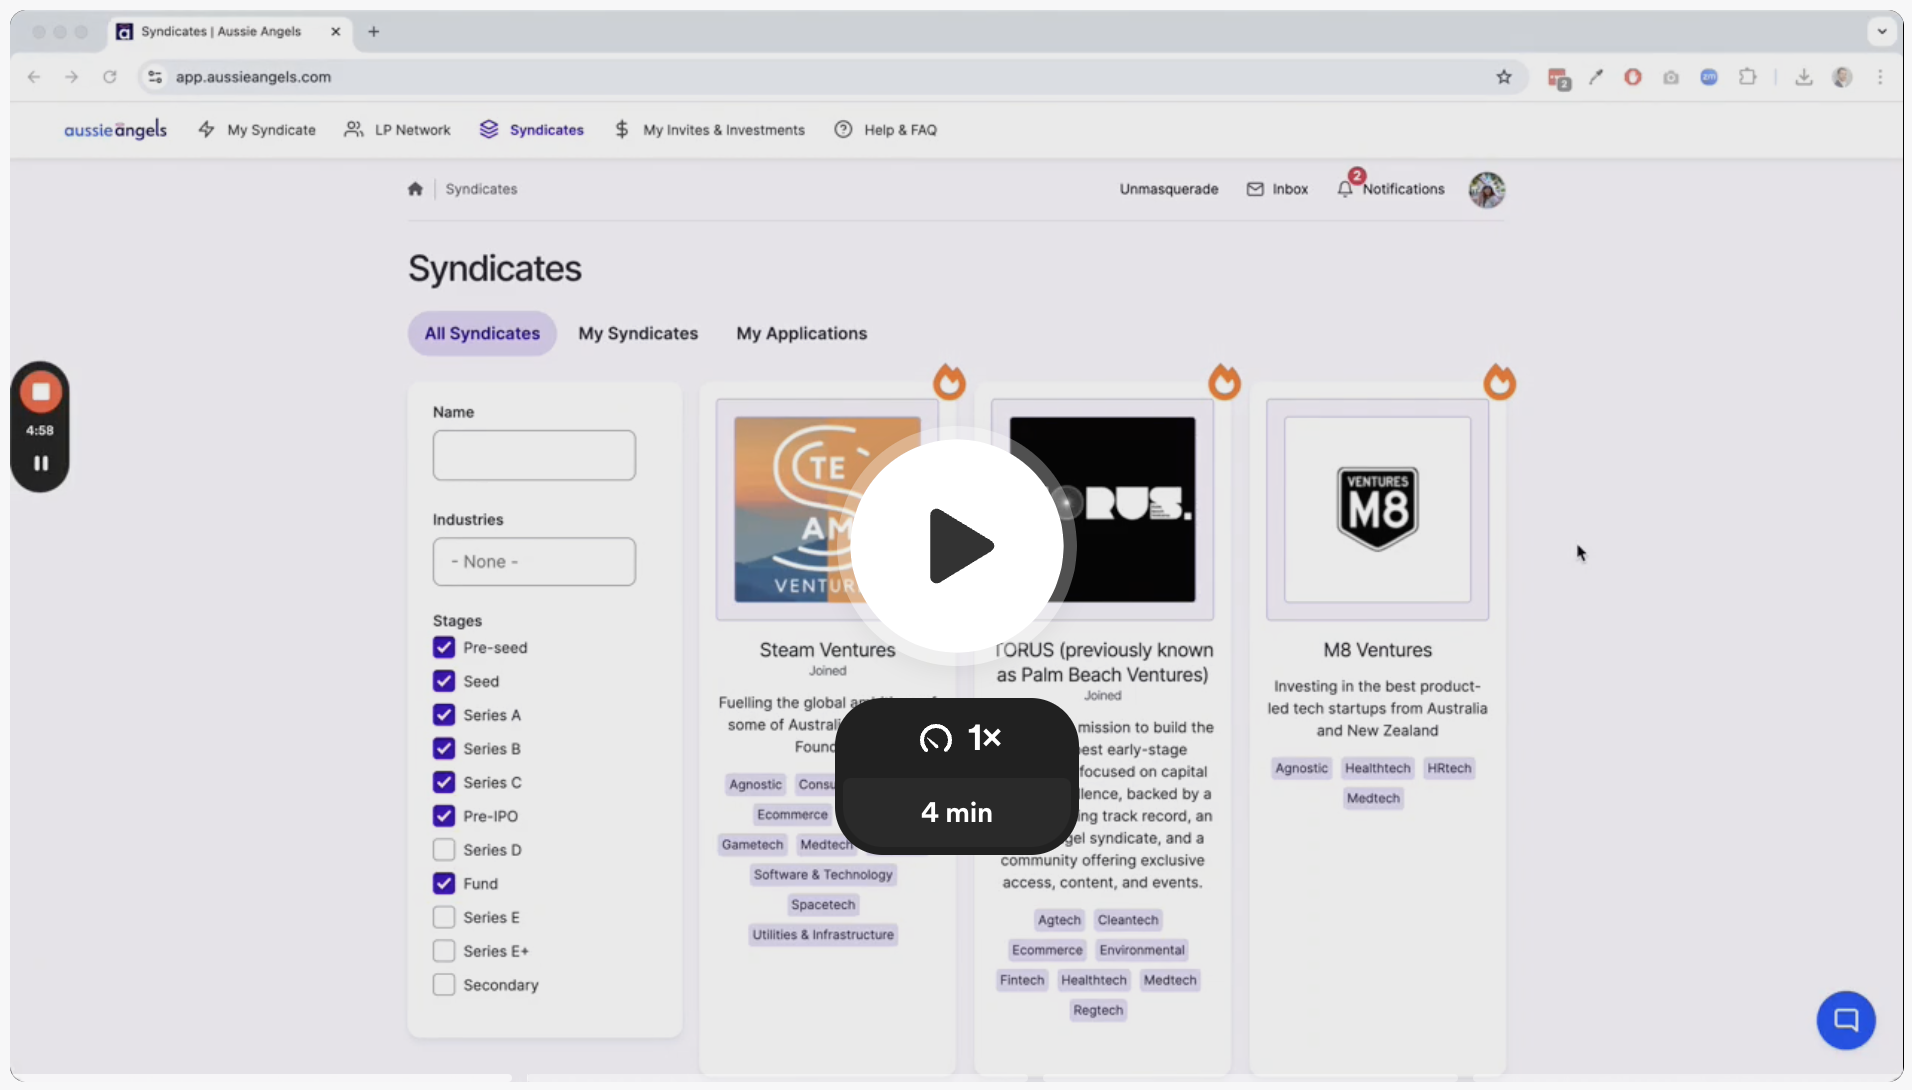This screenshot has height=1090, width=1912.
Task: Click the user profile avatar
Action: pos(1487,189)
